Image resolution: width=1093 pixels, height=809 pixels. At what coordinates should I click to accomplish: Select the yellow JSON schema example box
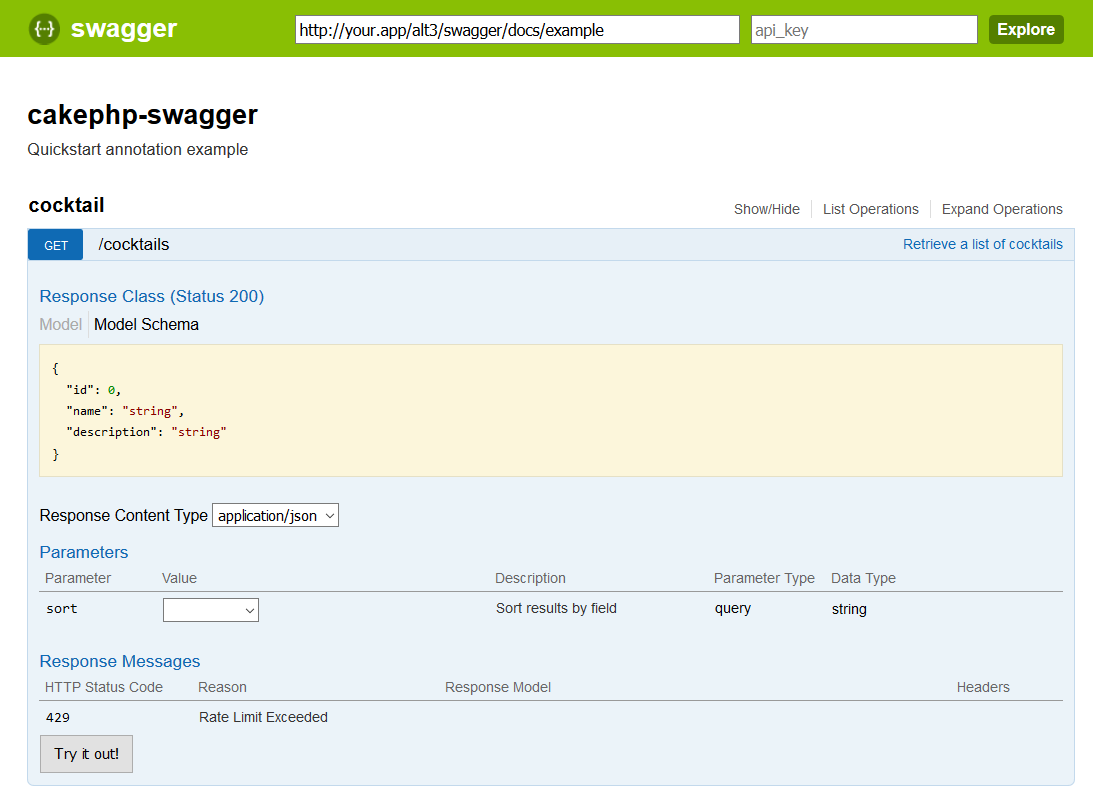click(550, 411)
